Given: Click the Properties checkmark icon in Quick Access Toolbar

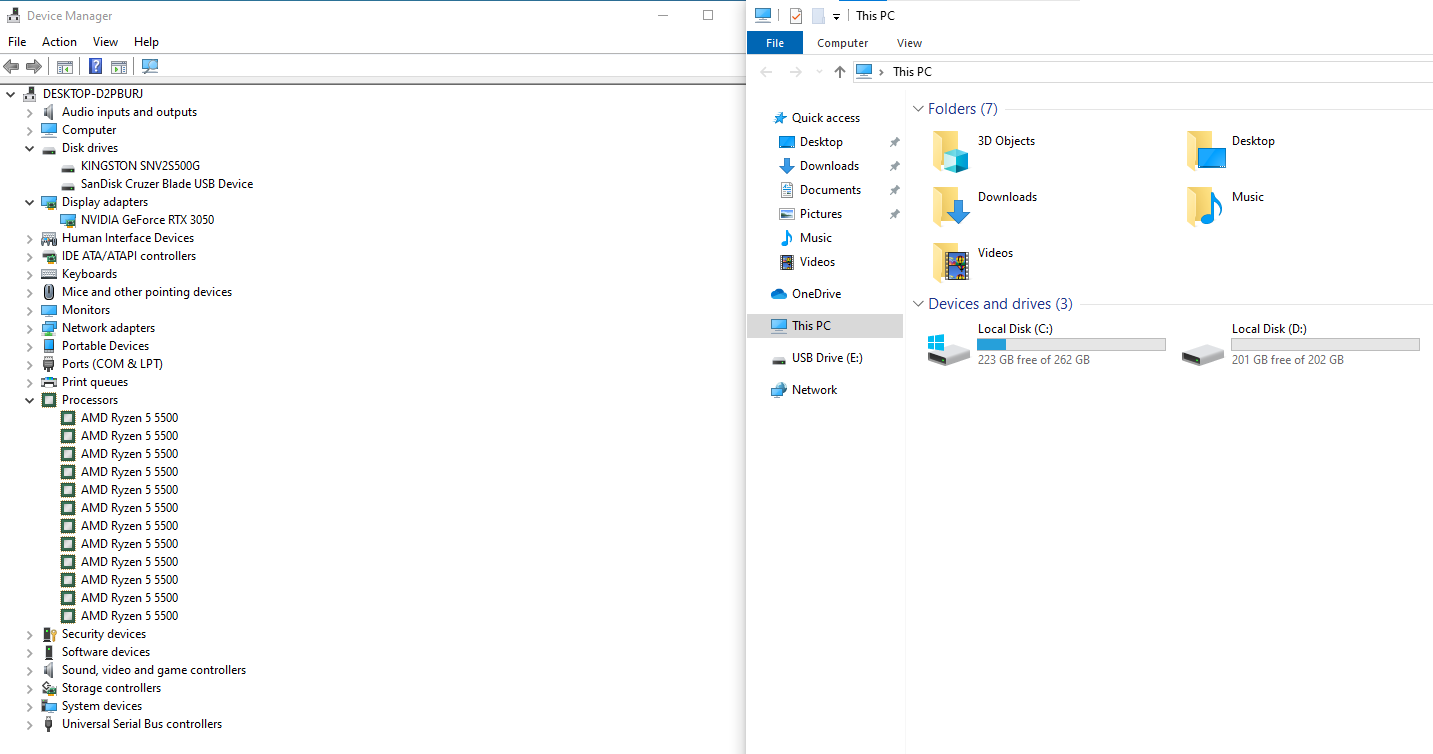Looking at the screenshot, I should click(796, 16).
